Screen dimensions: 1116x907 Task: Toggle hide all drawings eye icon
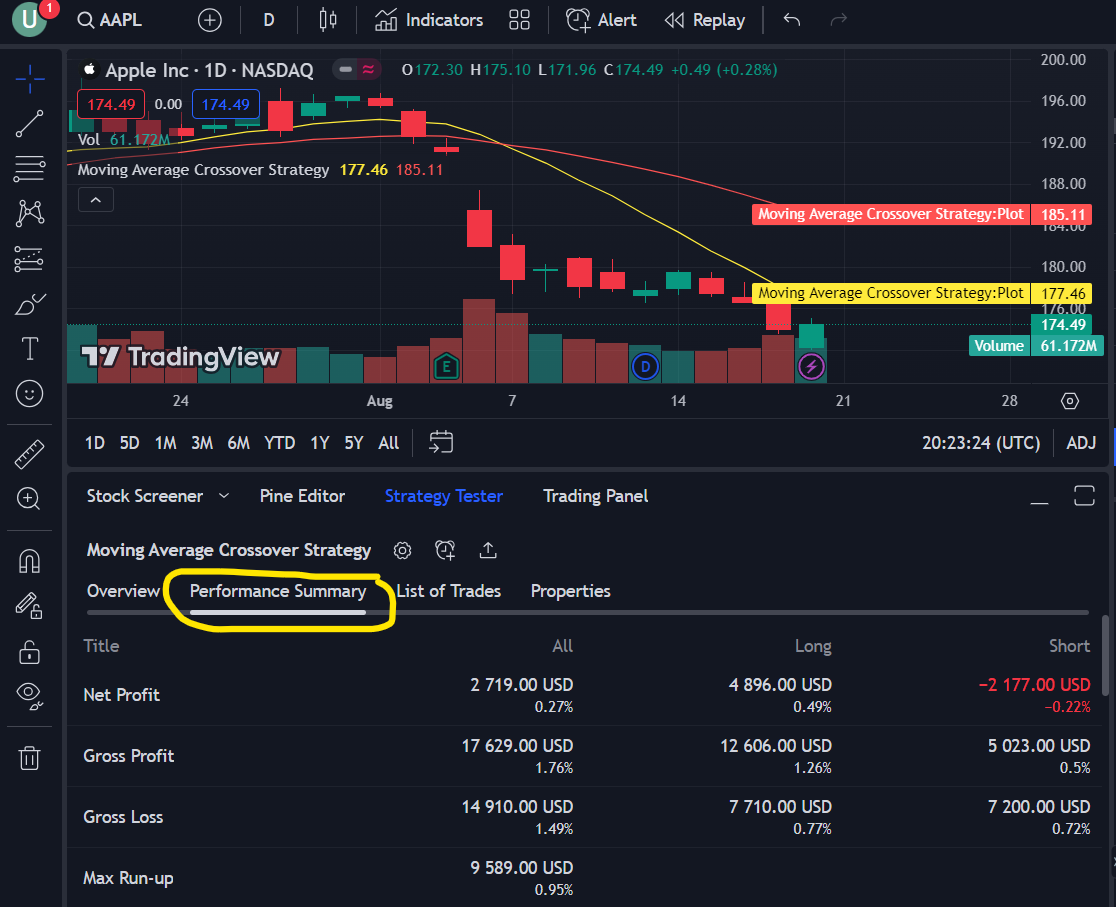point(29,696)
